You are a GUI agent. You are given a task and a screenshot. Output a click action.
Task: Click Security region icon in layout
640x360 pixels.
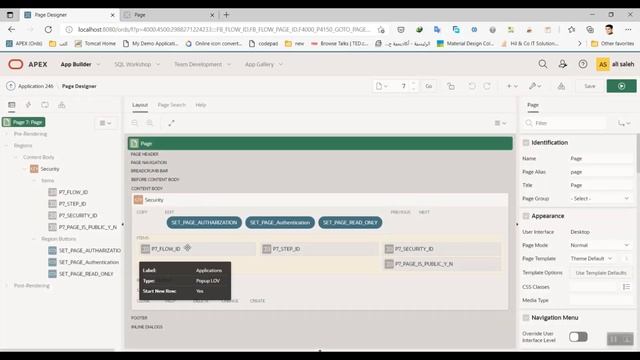click(138, 200)
